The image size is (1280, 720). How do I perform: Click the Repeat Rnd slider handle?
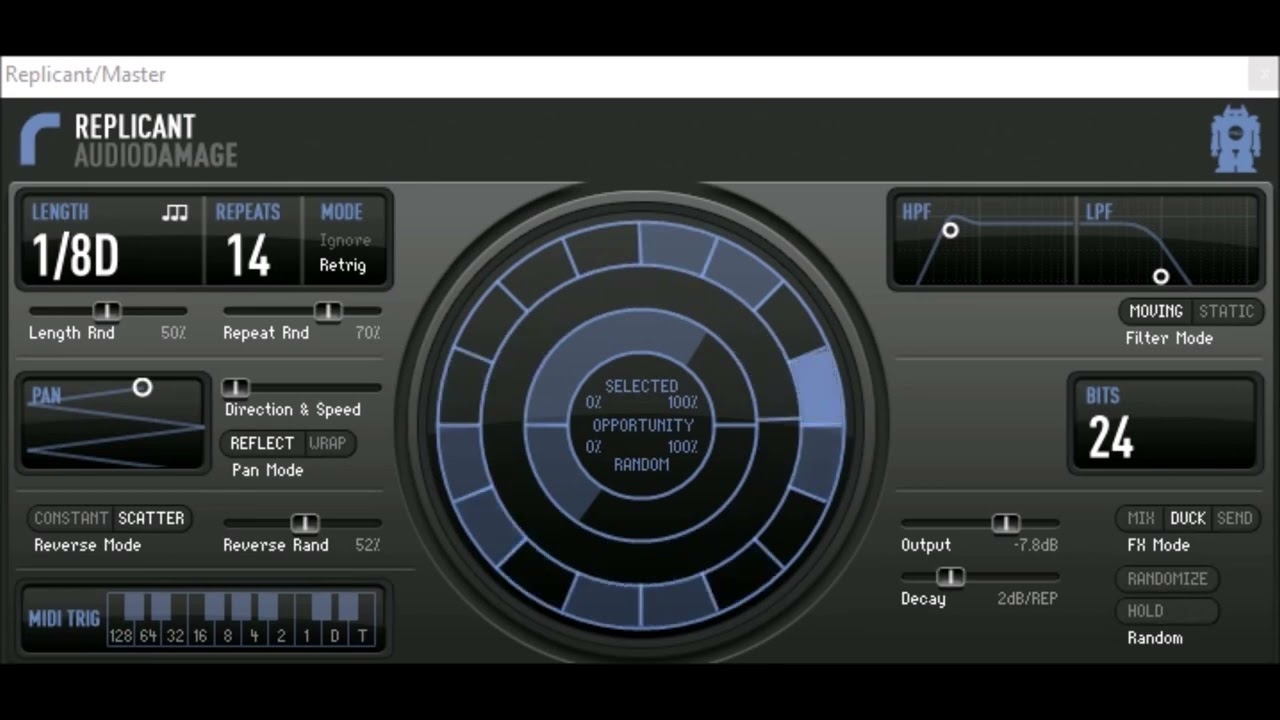pos(327,311)
